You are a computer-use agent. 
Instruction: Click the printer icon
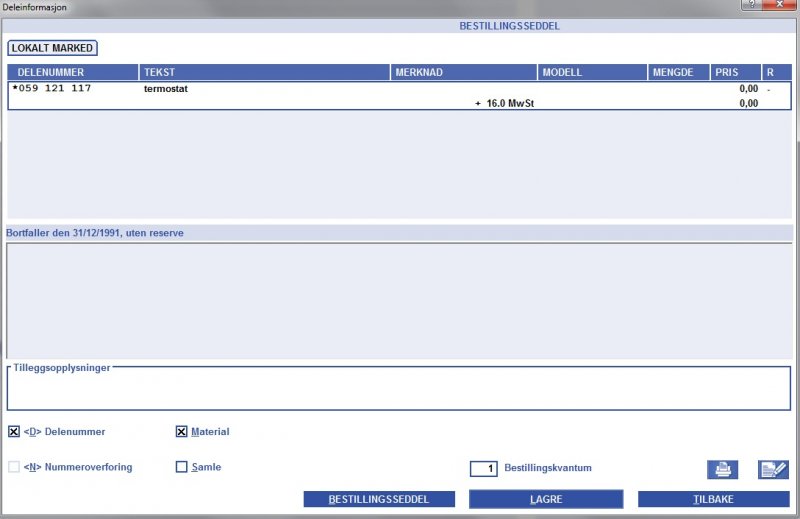pyautogui.click(x=723, y=469)
